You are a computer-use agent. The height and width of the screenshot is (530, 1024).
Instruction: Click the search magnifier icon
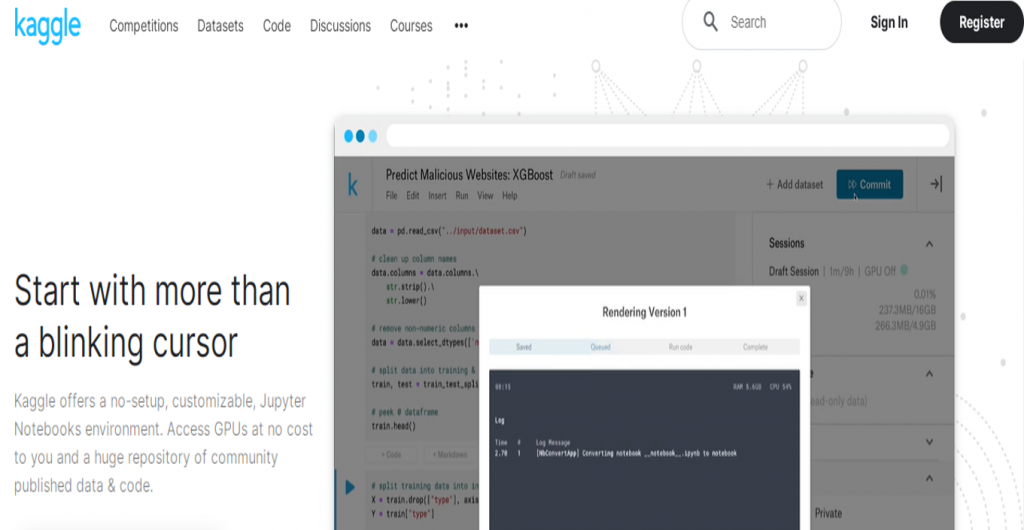pos(711,22)
